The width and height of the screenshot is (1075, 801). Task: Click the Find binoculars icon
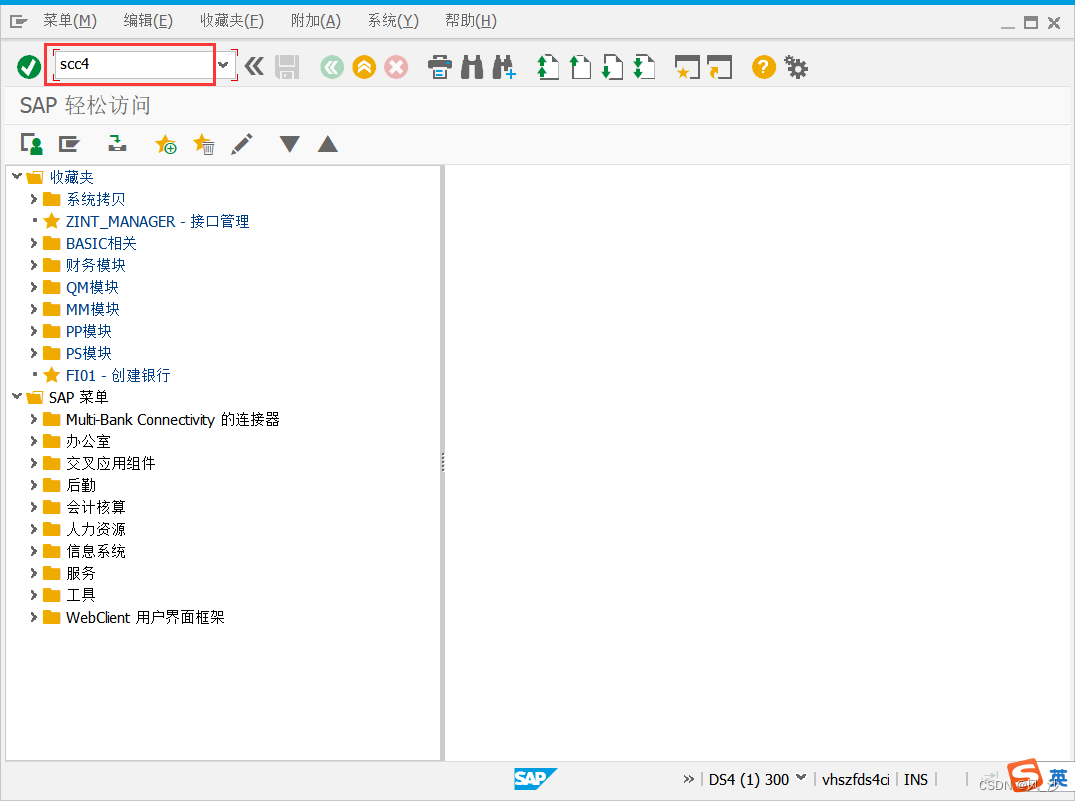pos(472,67)
